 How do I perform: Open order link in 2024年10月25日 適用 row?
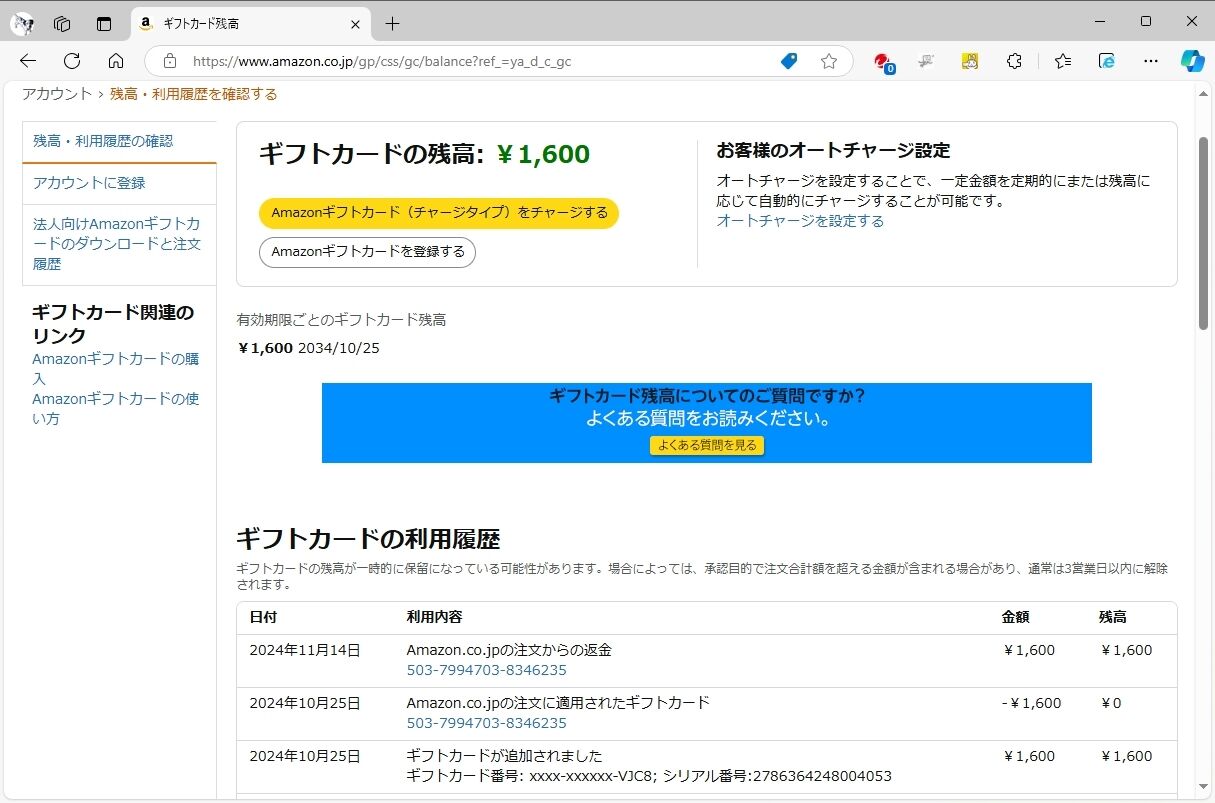[486, 723]
